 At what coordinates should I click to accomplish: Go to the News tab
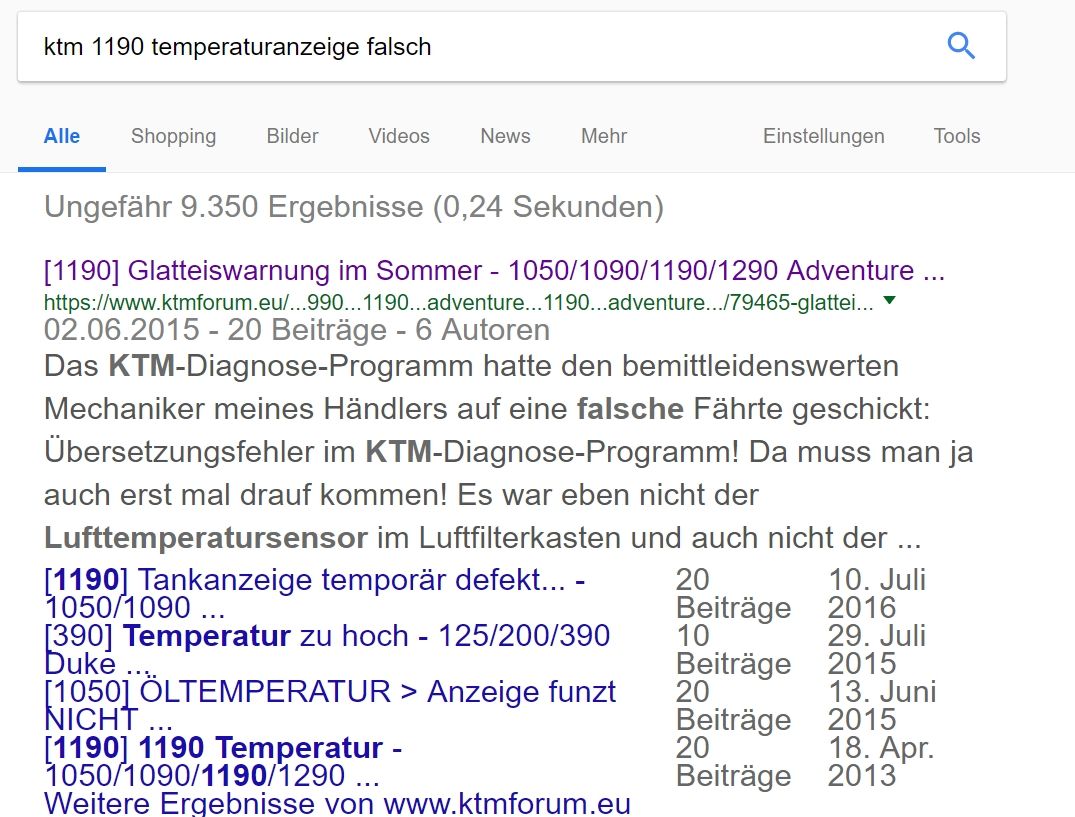[505, 136]
